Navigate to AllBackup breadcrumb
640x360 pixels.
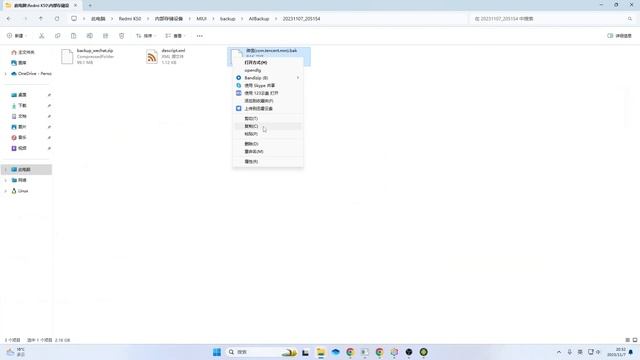[x=259, y=19]
